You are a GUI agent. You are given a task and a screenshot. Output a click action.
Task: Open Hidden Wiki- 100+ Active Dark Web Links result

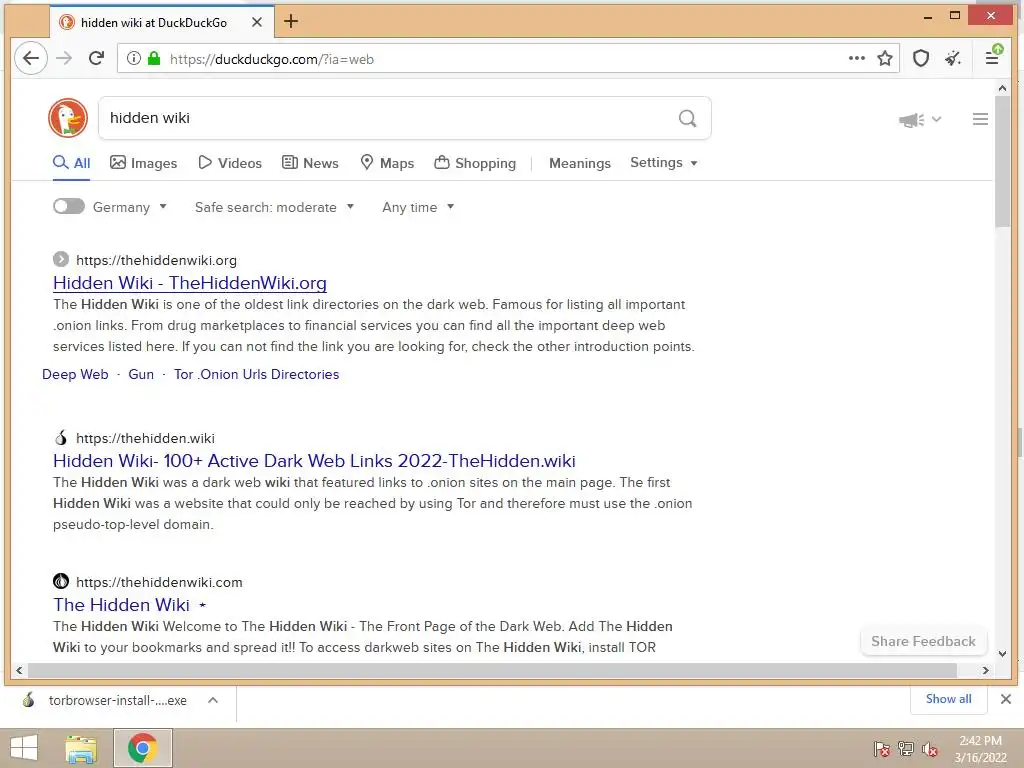314,461
